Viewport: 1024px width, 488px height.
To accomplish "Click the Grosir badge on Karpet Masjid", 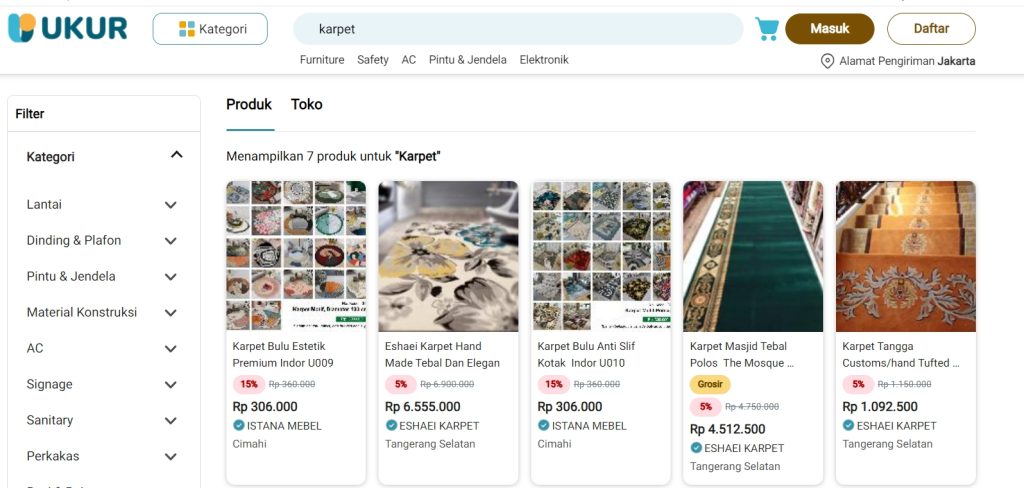I will coord(710,384).
